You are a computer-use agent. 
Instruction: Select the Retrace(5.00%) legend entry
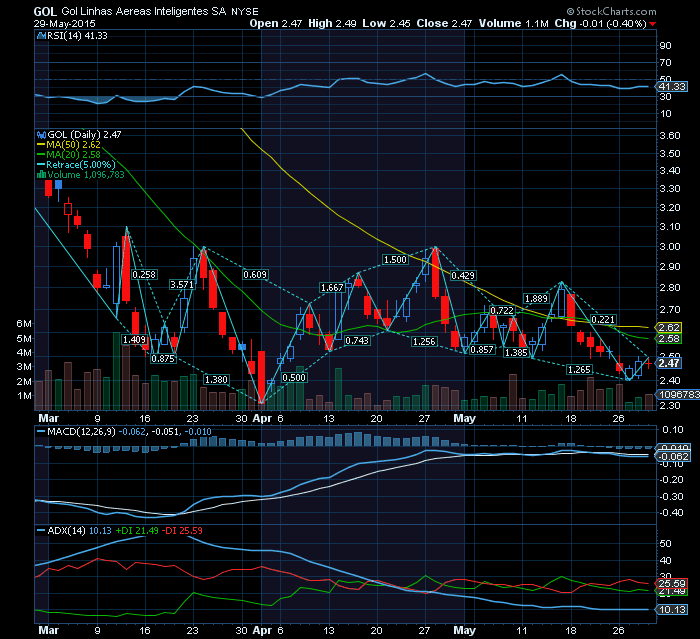point(76,164)
